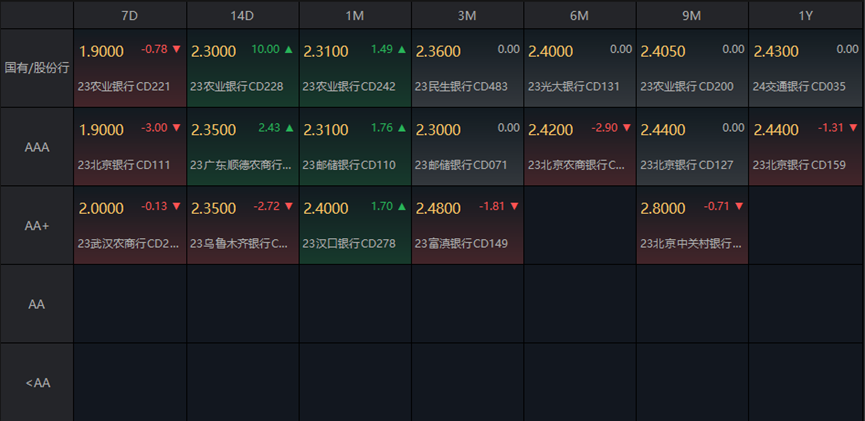Click the 2.8000 yield in the 9M column
The height and width of the screenshot is (421, 865).
pos(662,208)
